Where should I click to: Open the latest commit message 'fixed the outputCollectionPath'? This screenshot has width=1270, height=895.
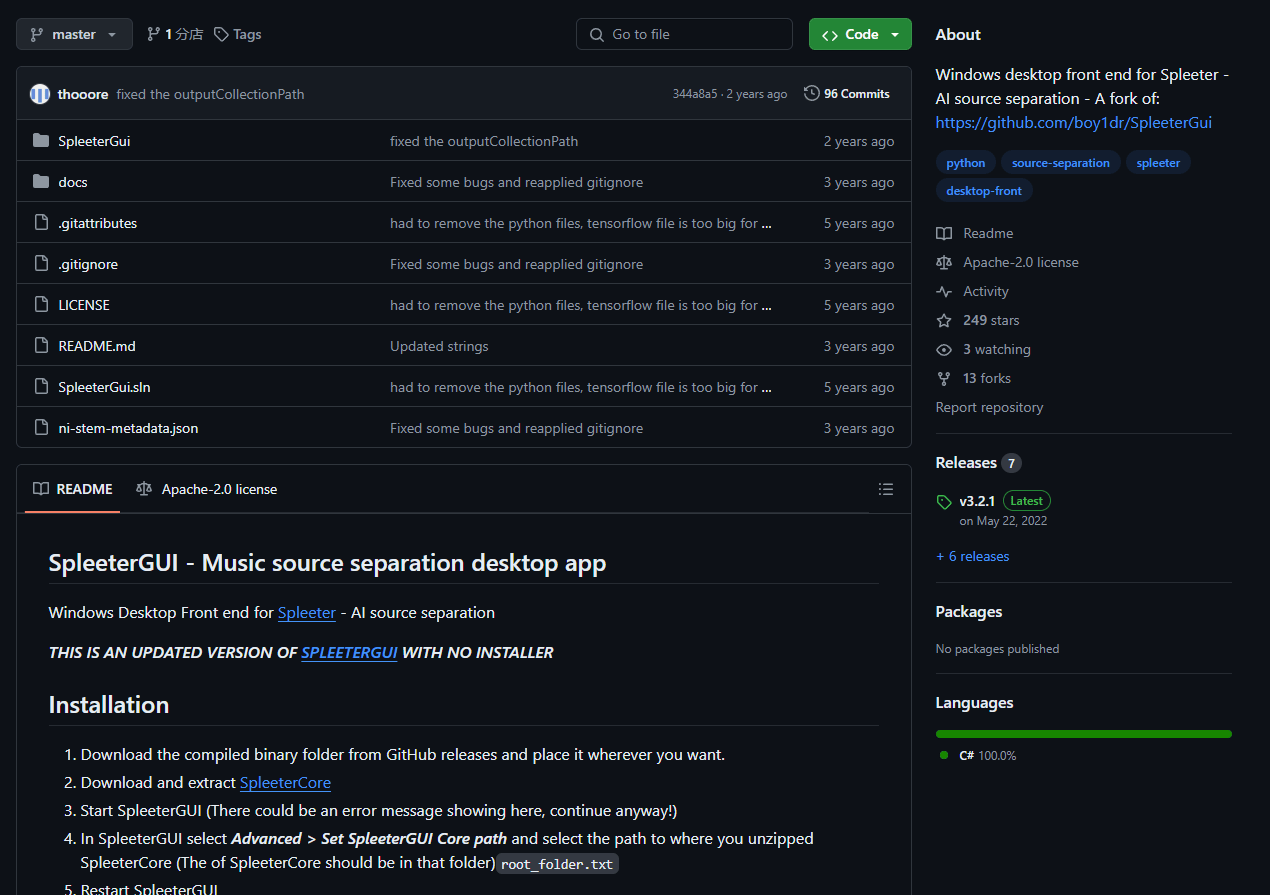210,94
